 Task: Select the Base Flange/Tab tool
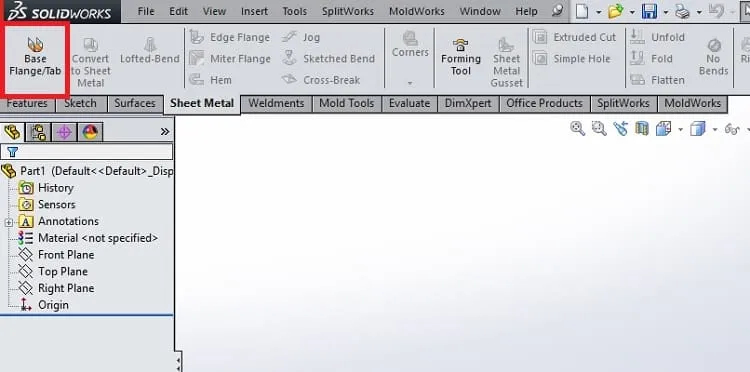(35, 57)
